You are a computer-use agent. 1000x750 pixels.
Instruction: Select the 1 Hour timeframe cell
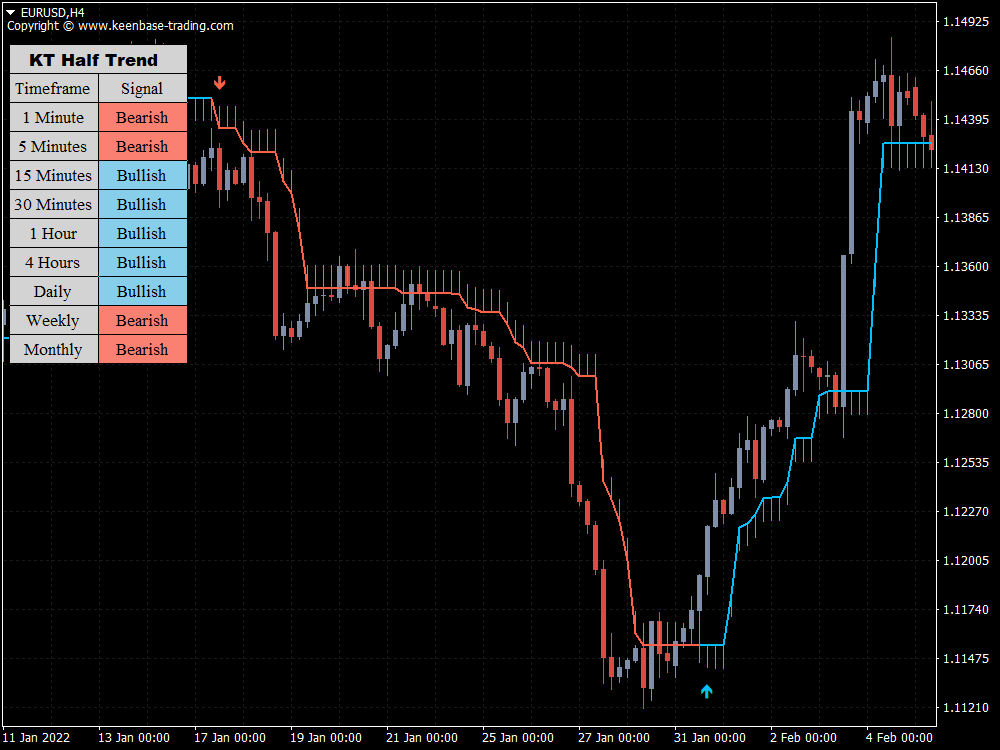point(54,233)
